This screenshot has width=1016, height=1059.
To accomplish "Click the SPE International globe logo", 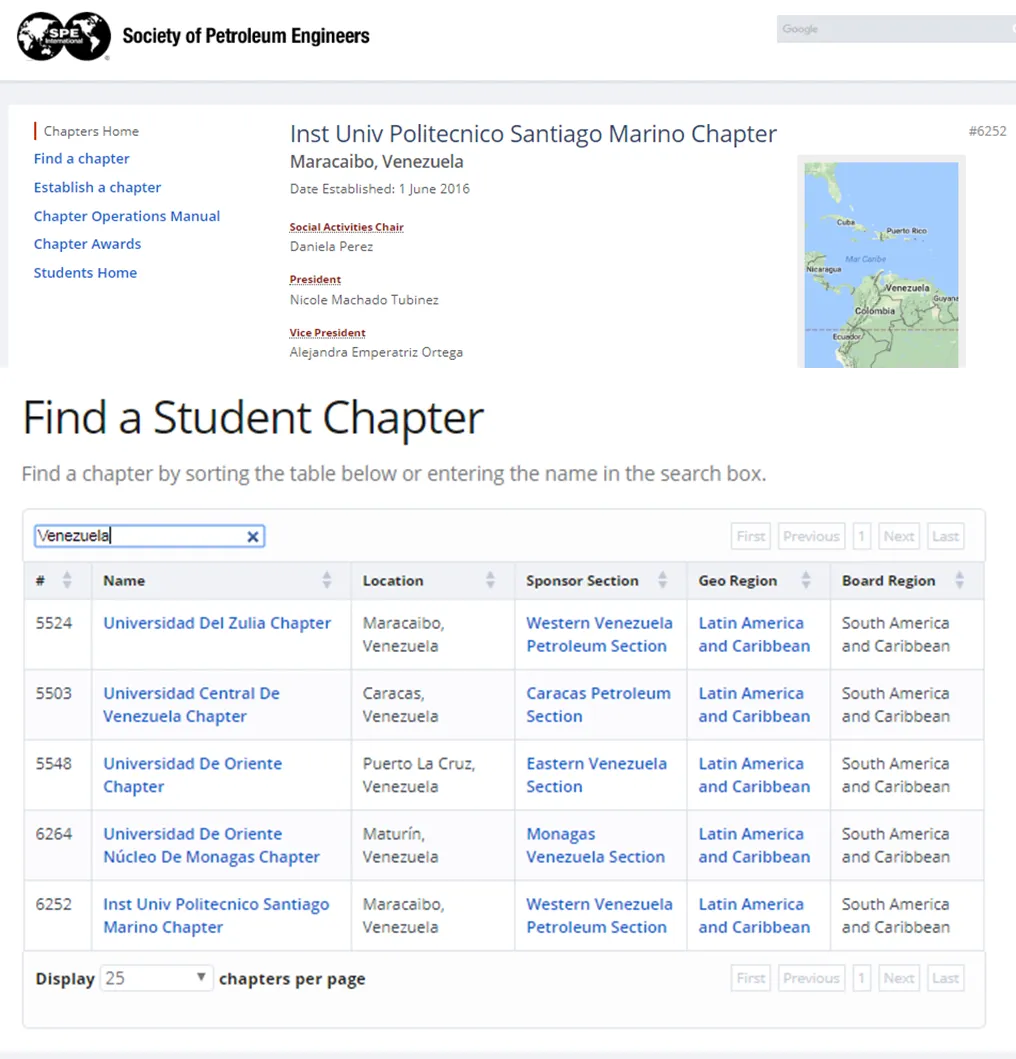I will pyautogui.click(x=64, y=36).
